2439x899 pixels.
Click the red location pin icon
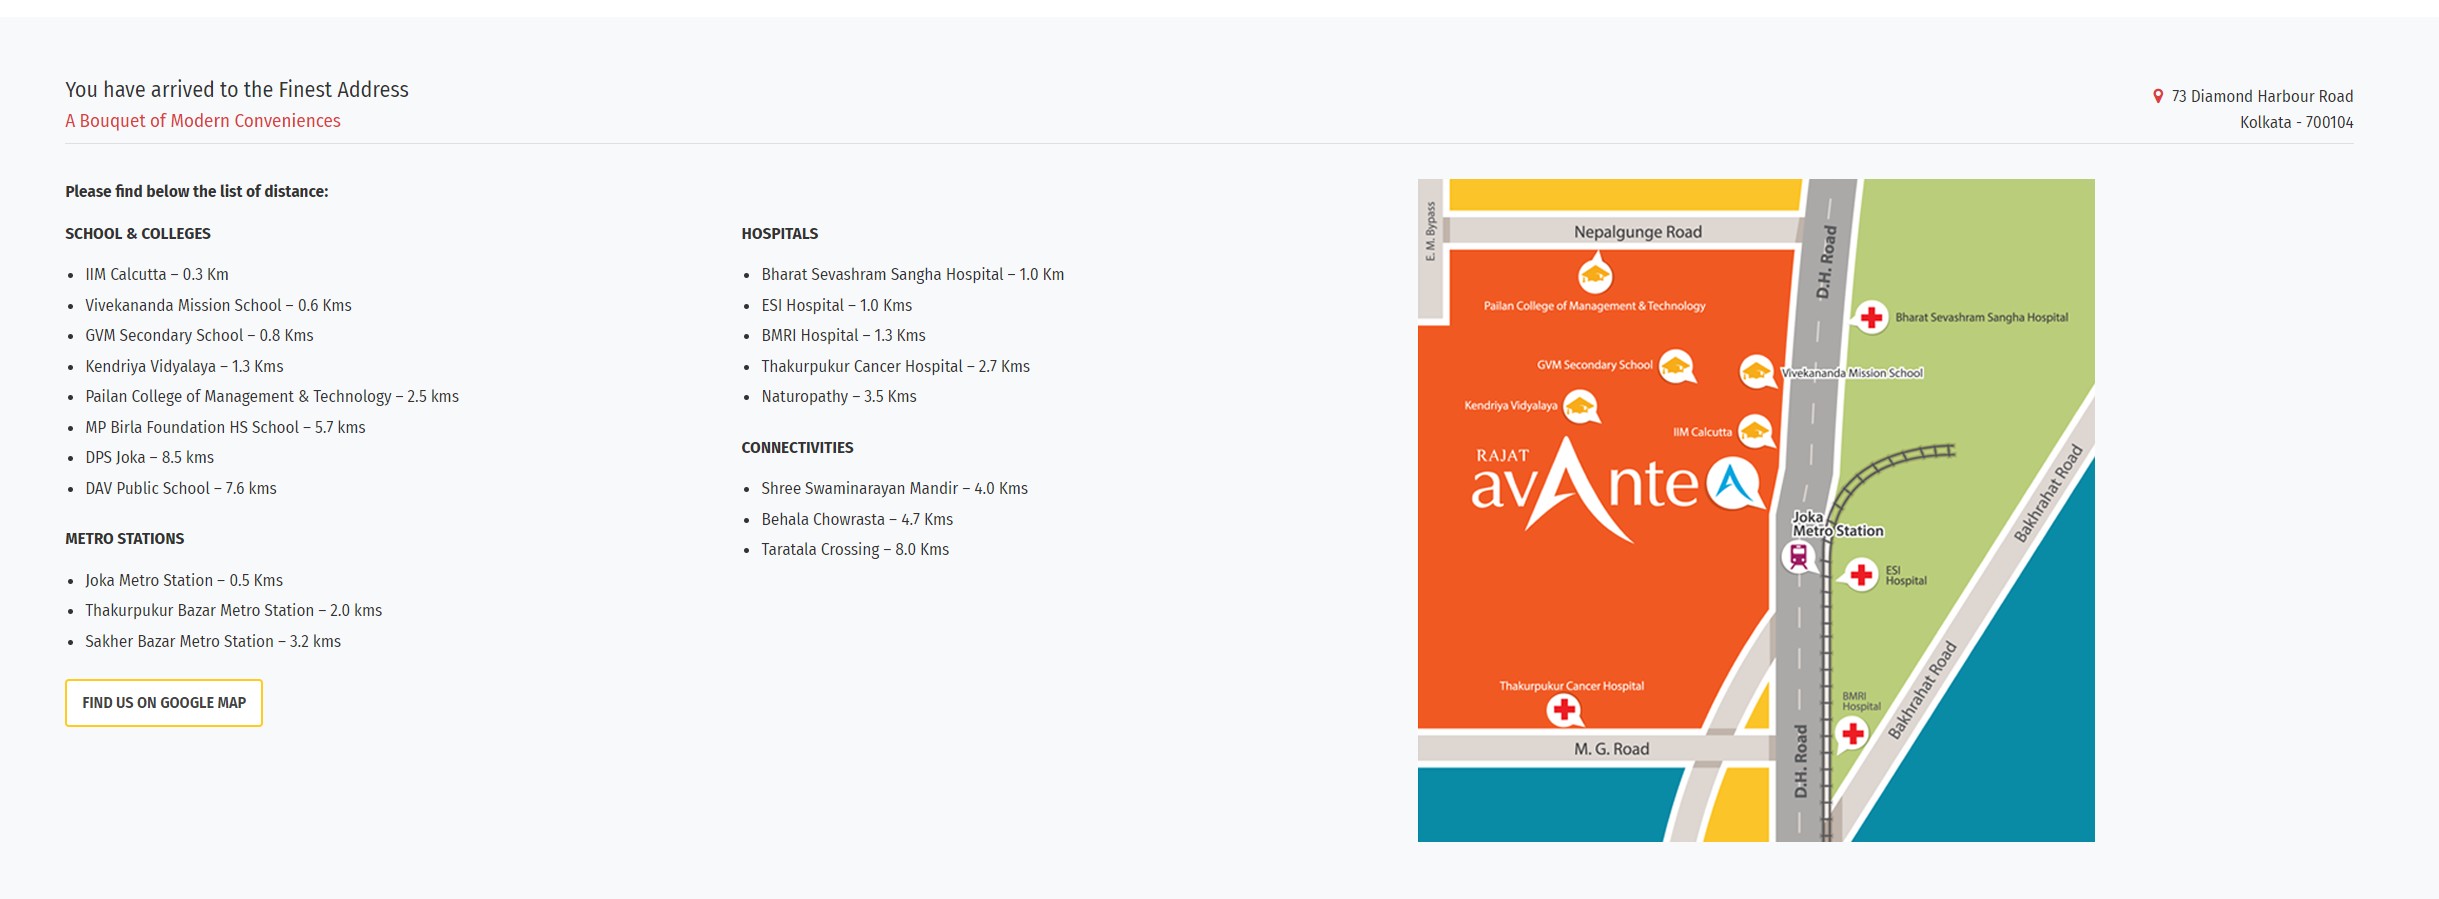(x=2158, y=96)
